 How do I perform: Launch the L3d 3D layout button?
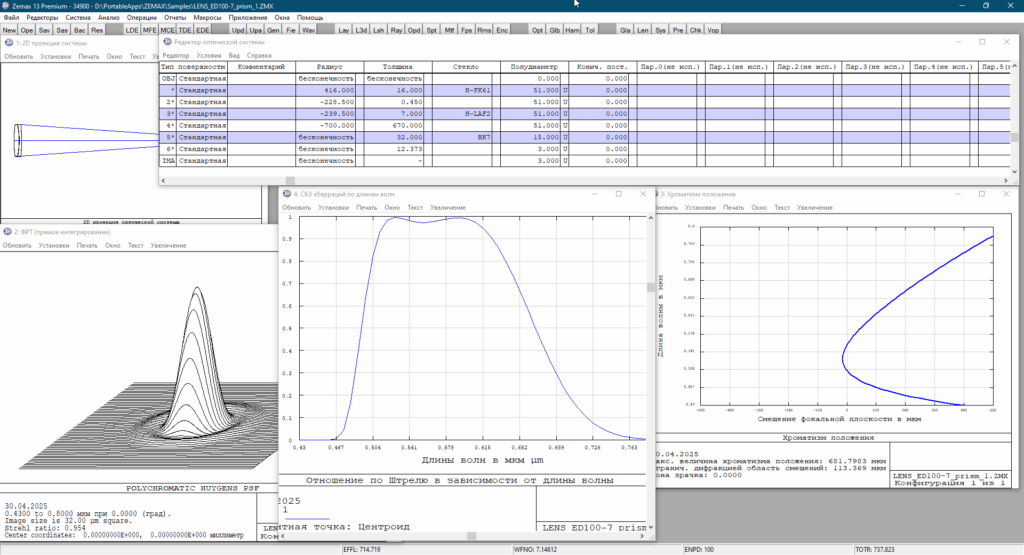(x=362, y=31)
